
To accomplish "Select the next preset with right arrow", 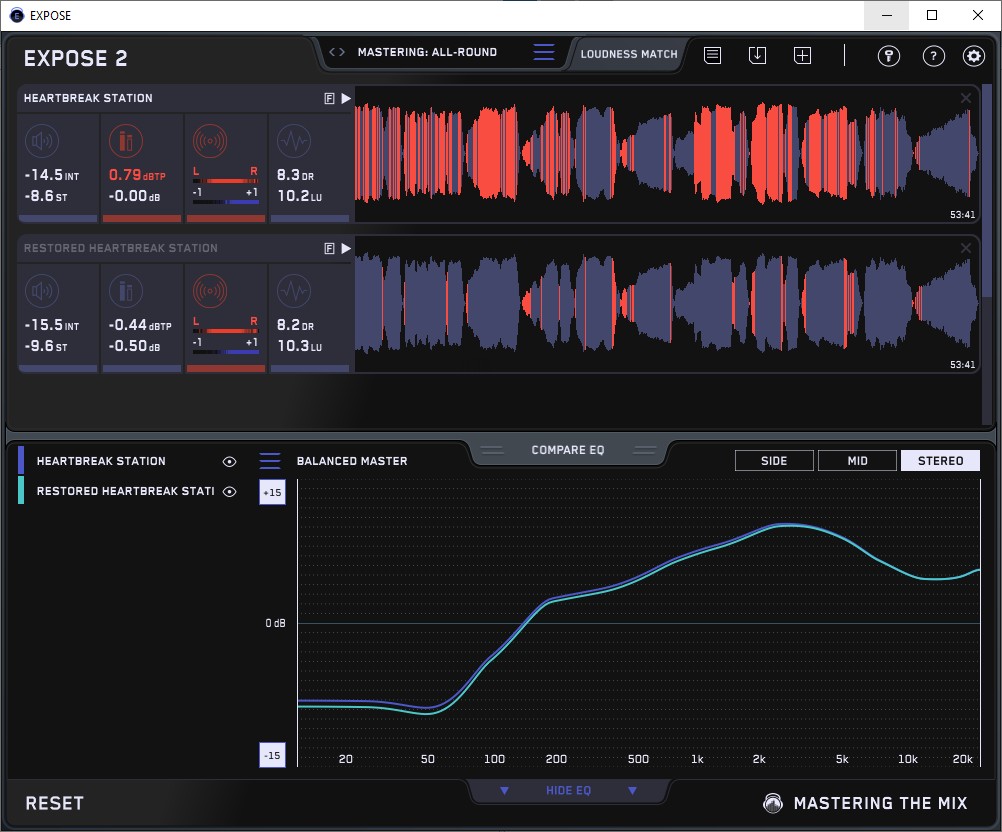I will (x=342, y=52).
